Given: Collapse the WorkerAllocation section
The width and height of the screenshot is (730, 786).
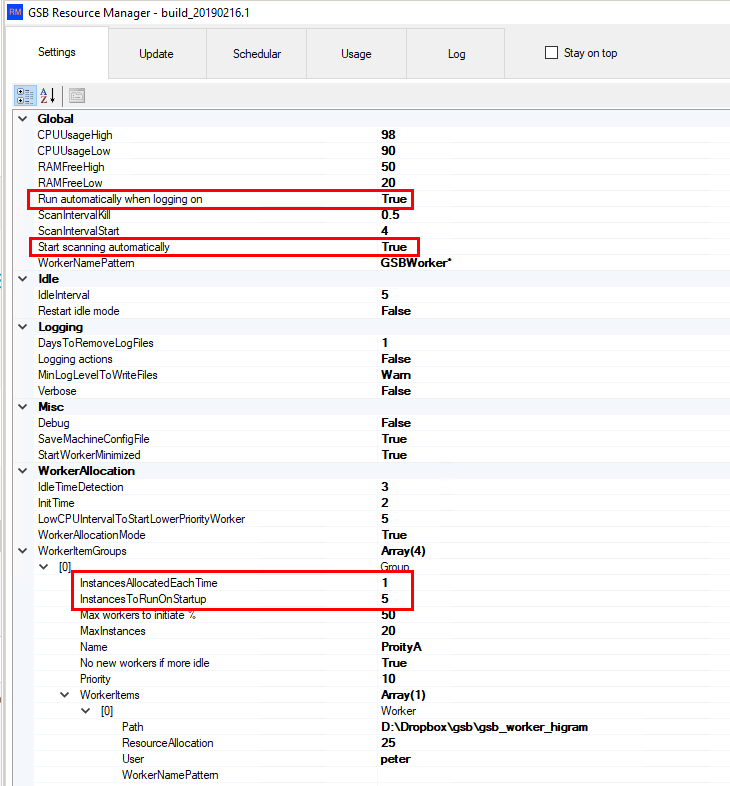Looking at the screenshot, I should [x=23, y=471].
